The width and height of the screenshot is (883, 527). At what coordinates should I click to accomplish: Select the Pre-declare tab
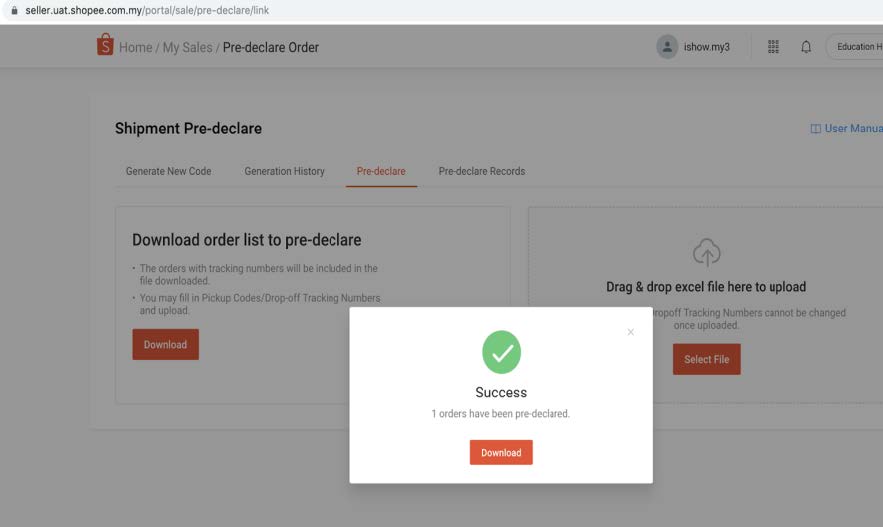pyautogui.click(x=381, y=171)
